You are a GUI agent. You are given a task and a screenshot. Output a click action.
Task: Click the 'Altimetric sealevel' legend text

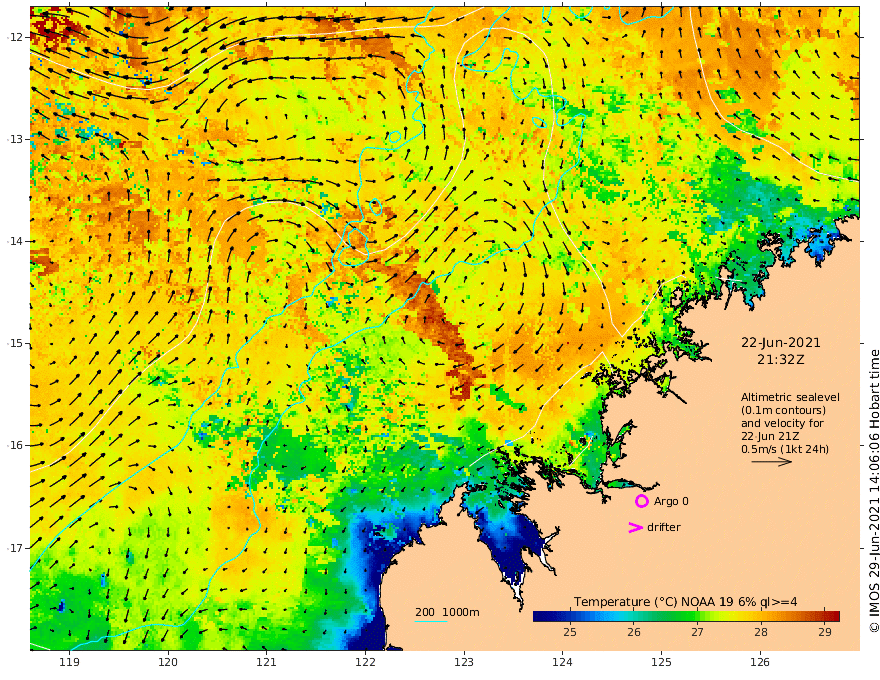[x=790, y=397]
